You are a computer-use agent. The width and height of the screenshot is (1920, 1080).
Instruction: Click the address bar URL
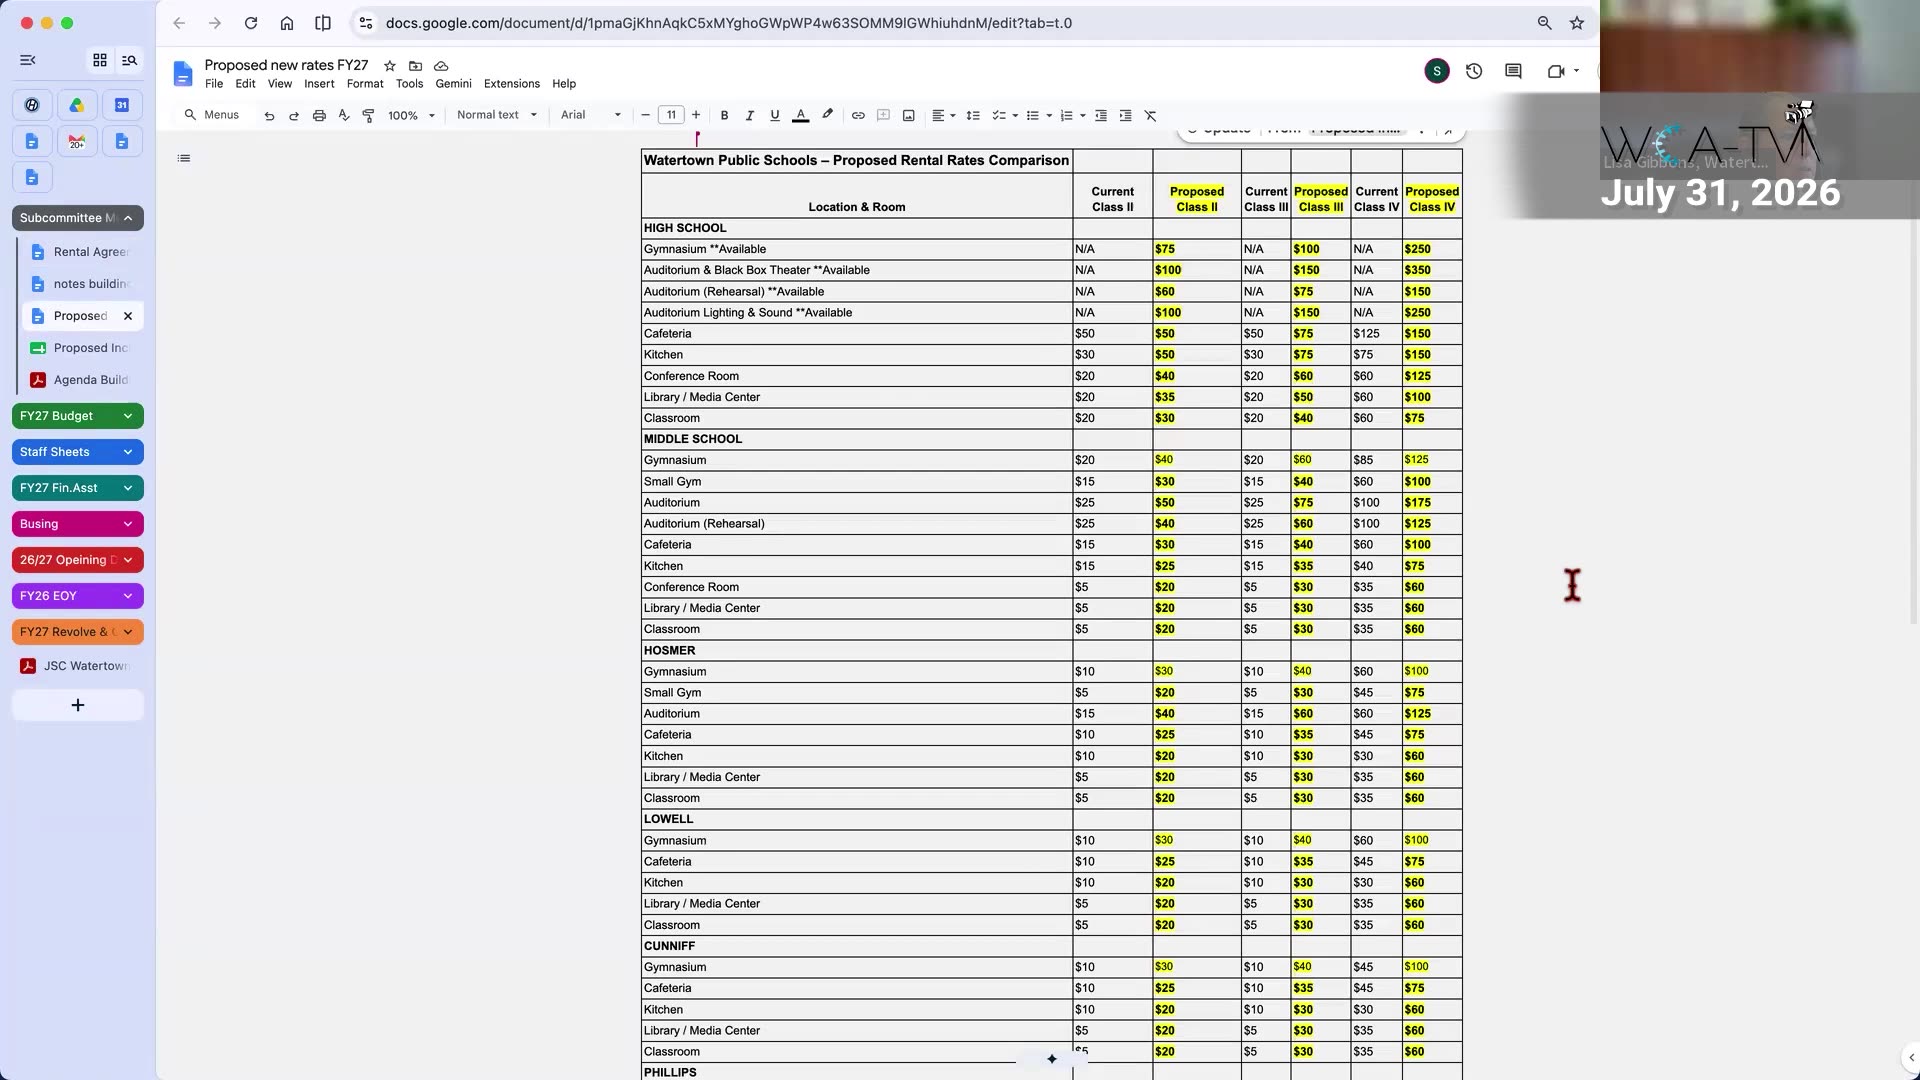coord(729,23)
